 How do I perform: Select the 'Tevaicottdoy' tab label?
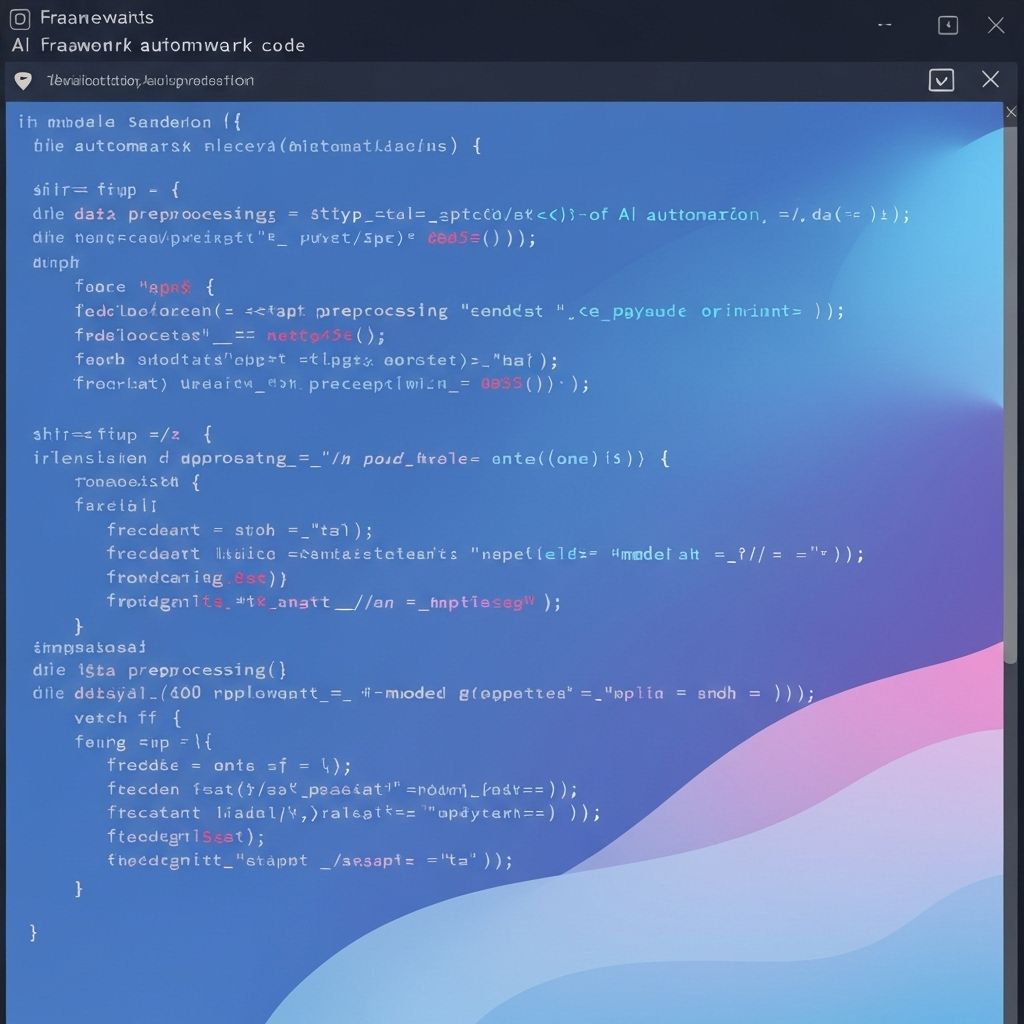150,81
